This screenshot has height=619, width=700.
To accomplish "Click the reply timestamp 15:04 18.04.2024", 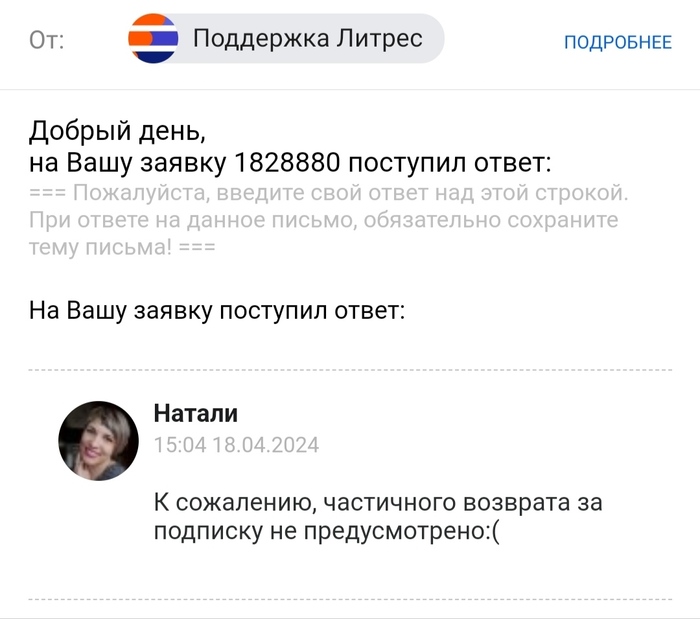I will [236, 445].
